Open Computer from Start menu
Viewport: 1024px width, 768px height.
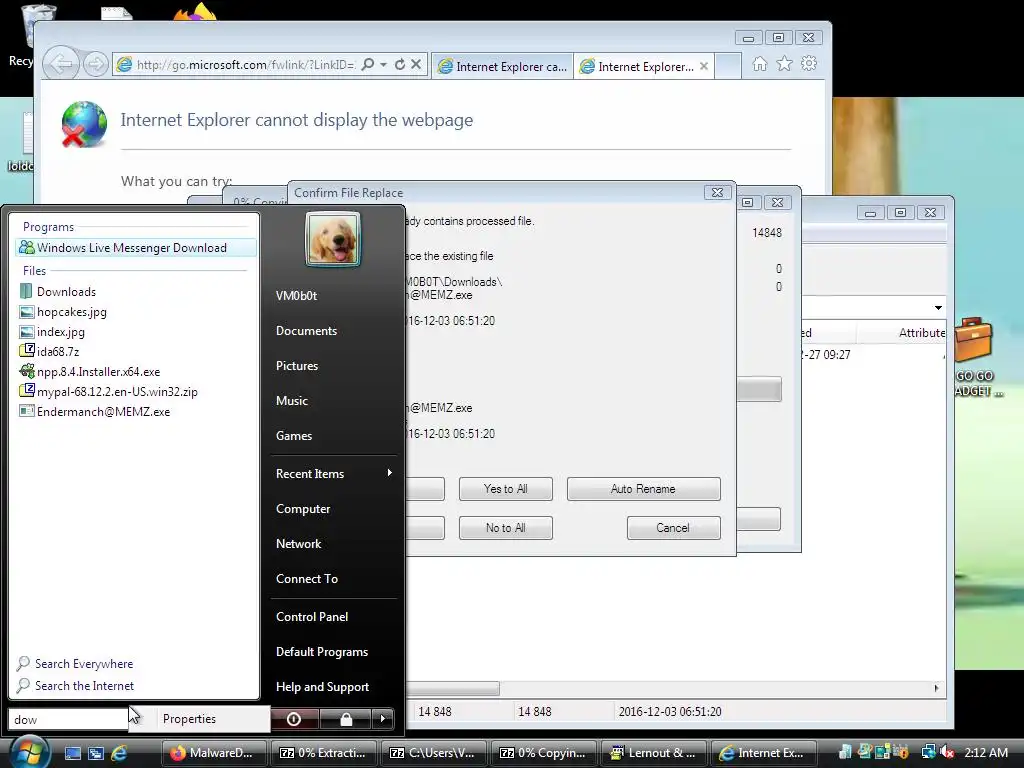[302, 509]
